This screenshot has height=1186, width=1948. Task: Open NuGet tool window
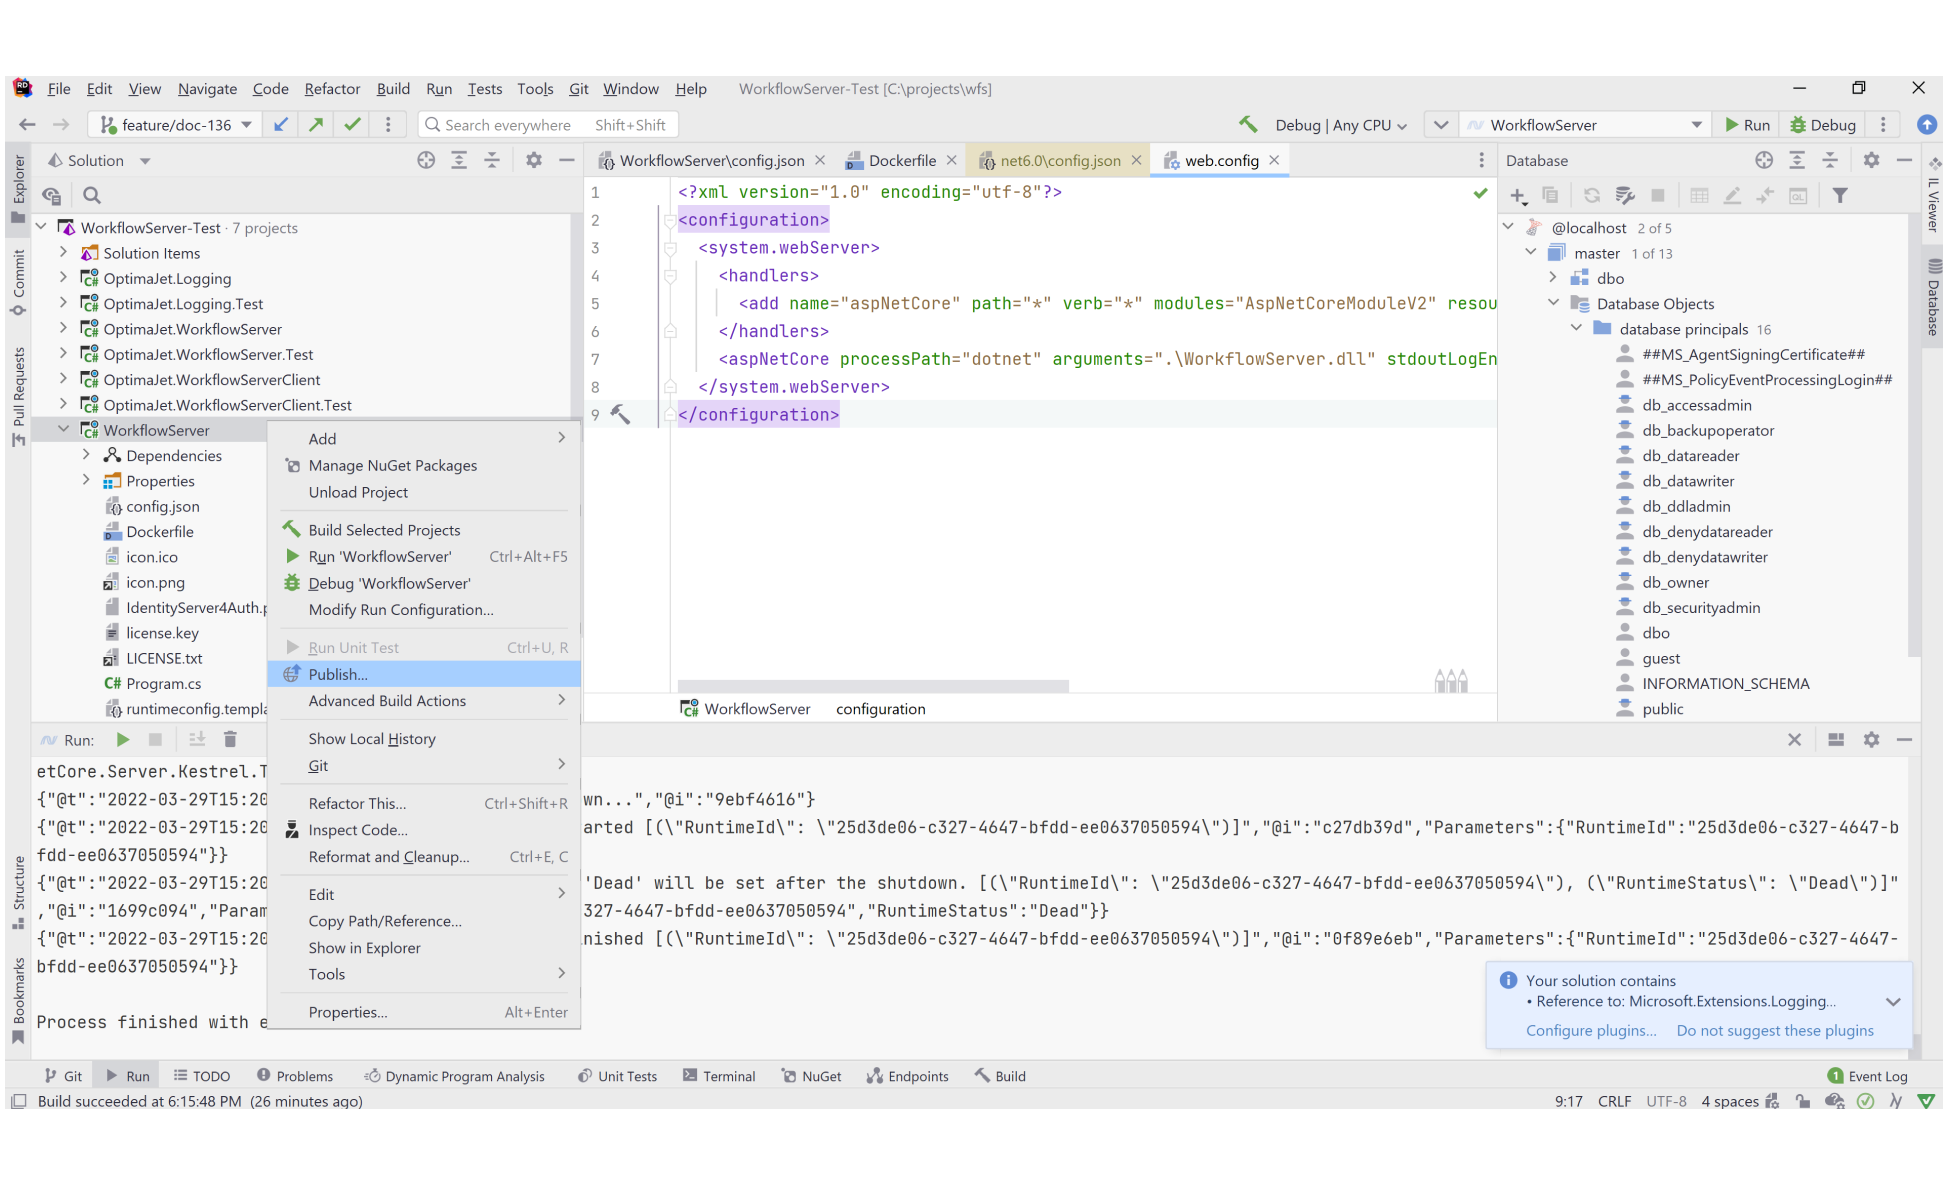click(811, 1076)
